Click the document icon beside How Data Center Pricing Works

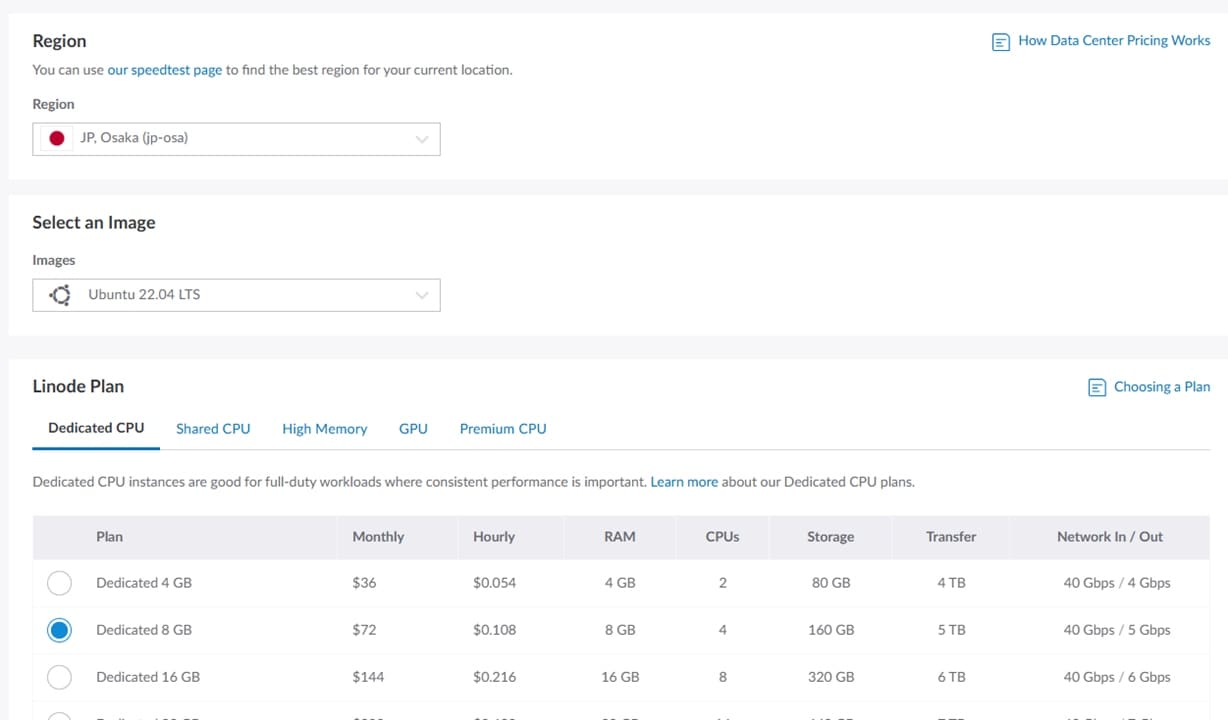(x=1000, y=42)
